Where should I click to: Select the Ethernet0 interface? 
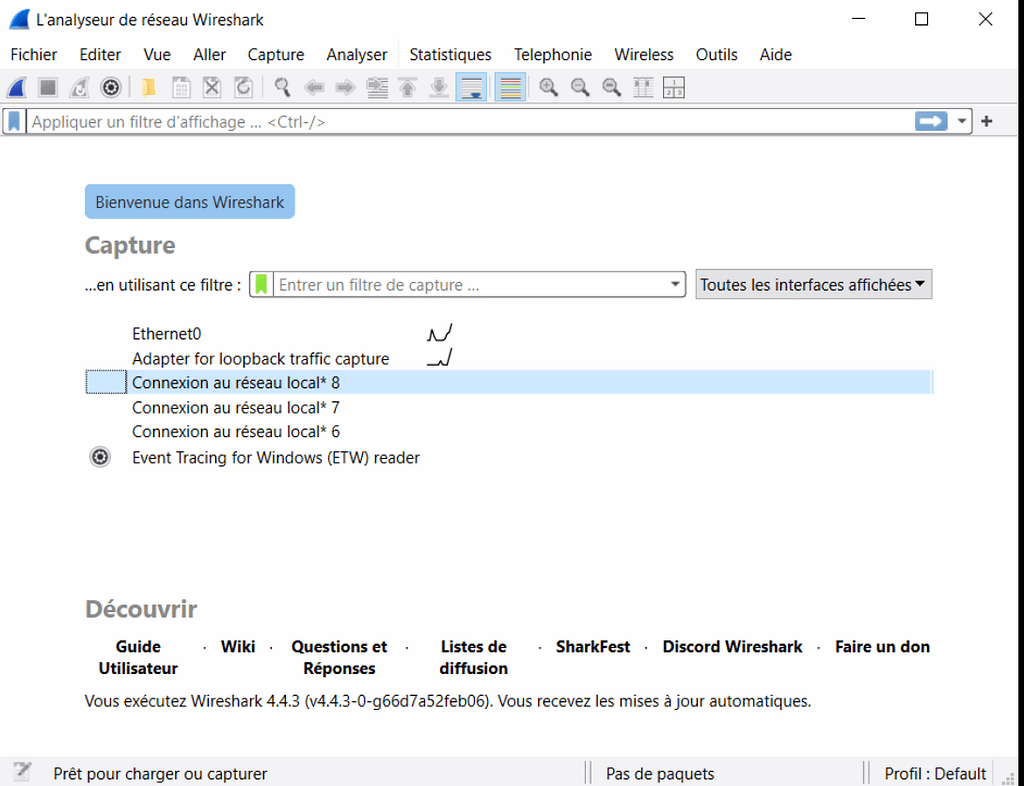[x=166, y=334]
